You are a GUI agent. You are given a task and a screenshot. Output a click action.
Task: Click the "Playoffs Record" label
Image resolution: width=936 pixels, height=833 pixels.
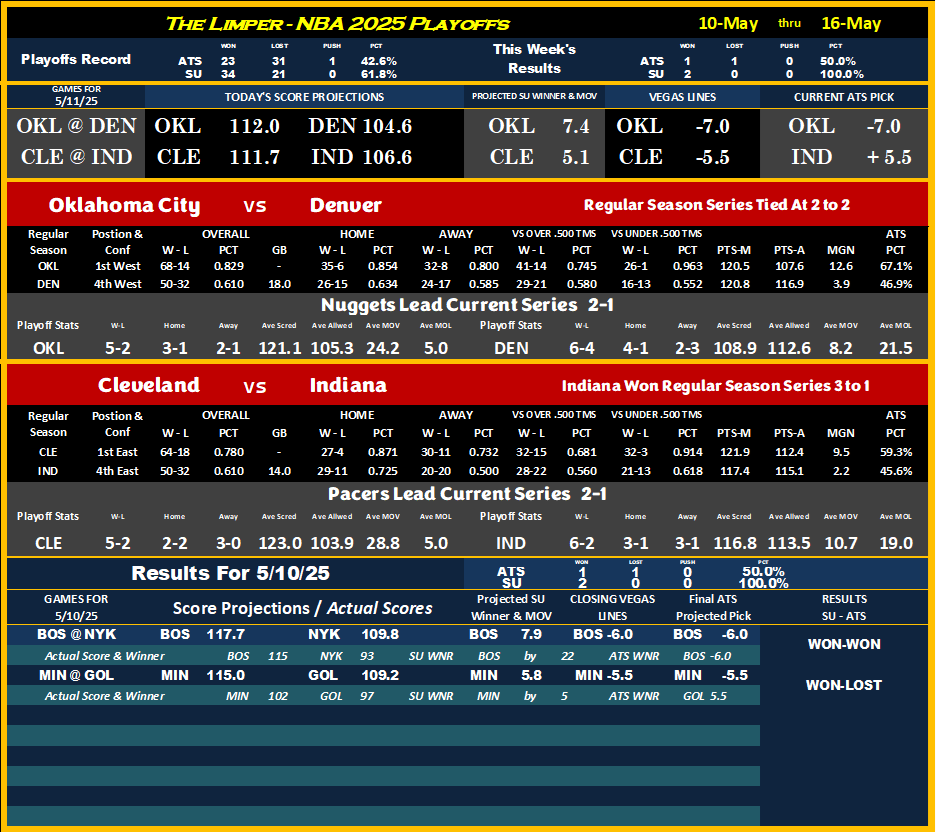76,59
